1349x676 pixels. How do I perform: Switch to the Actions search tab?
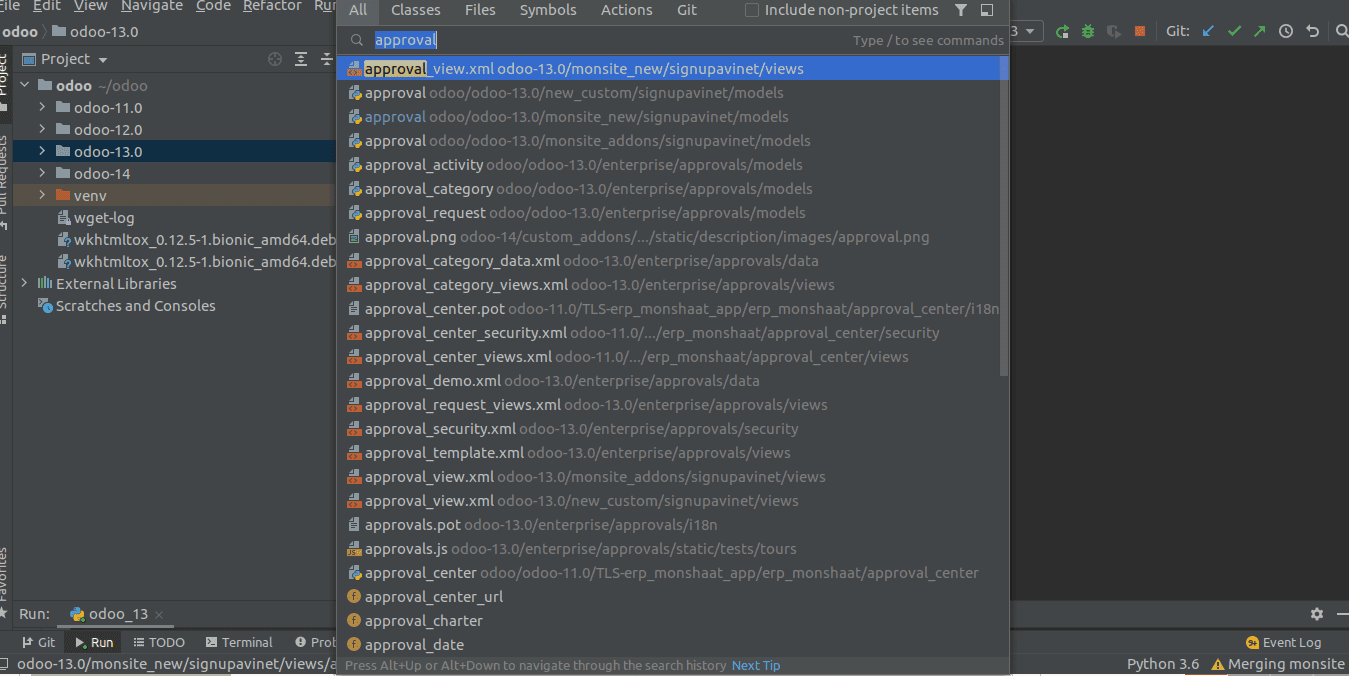[627, 10]
